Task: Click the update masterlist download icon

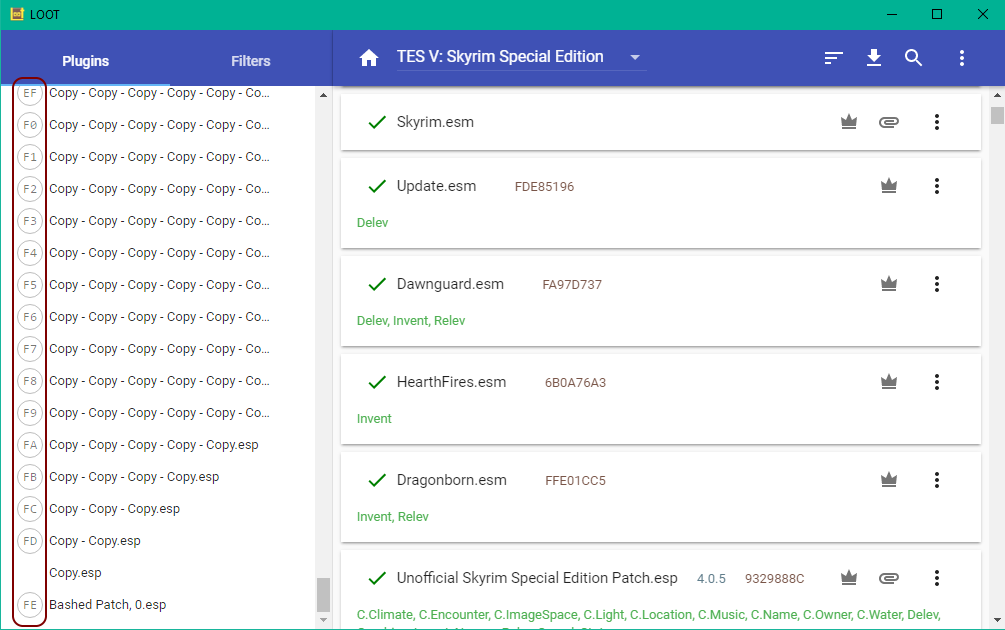Action: [x=874, y=58]
